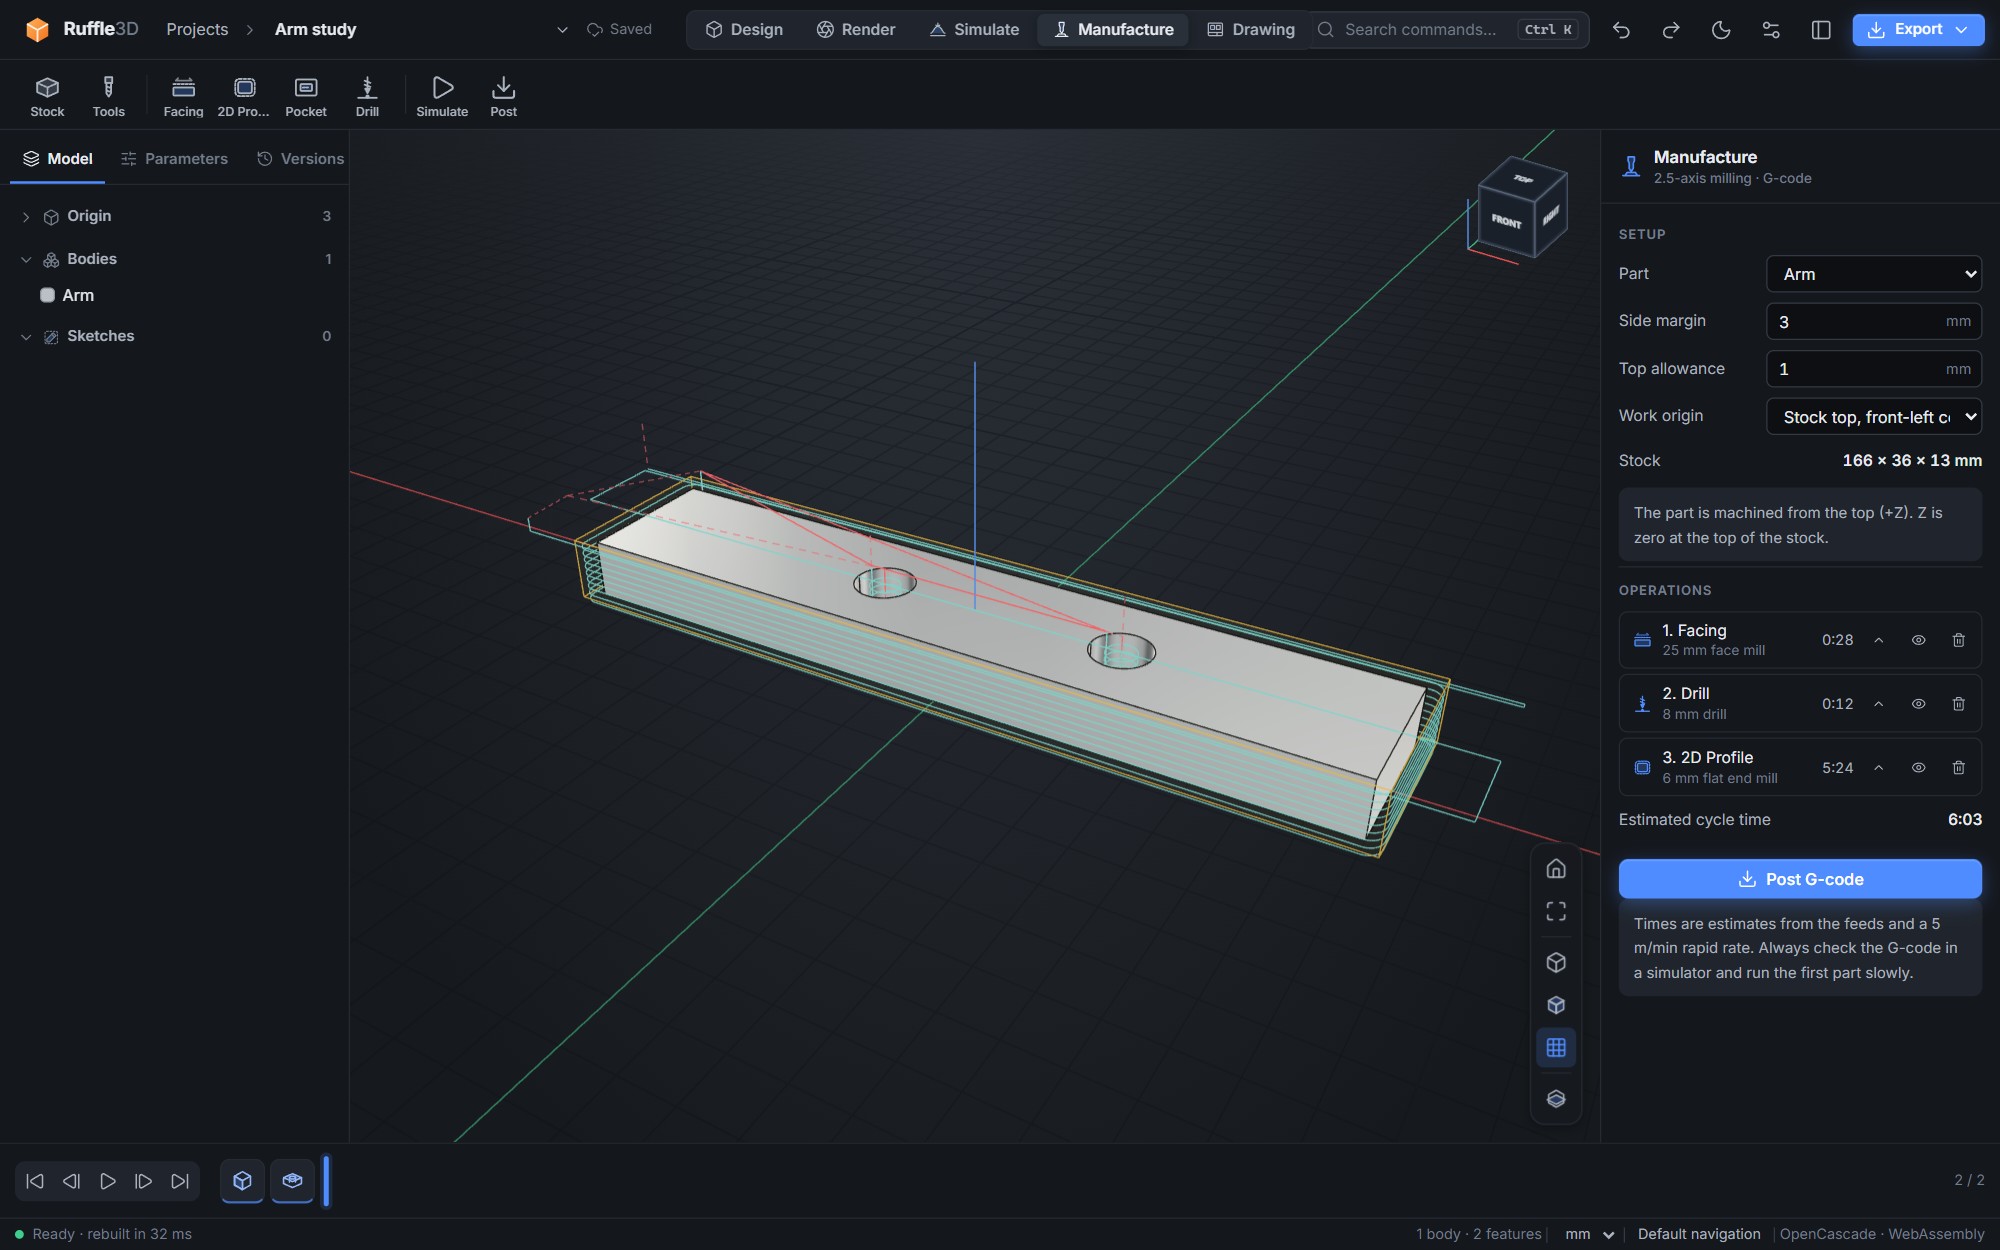Viewport: 2000px width, 1250px height.
Task: Delete the Facing operation
Action: click(1958, 640)
